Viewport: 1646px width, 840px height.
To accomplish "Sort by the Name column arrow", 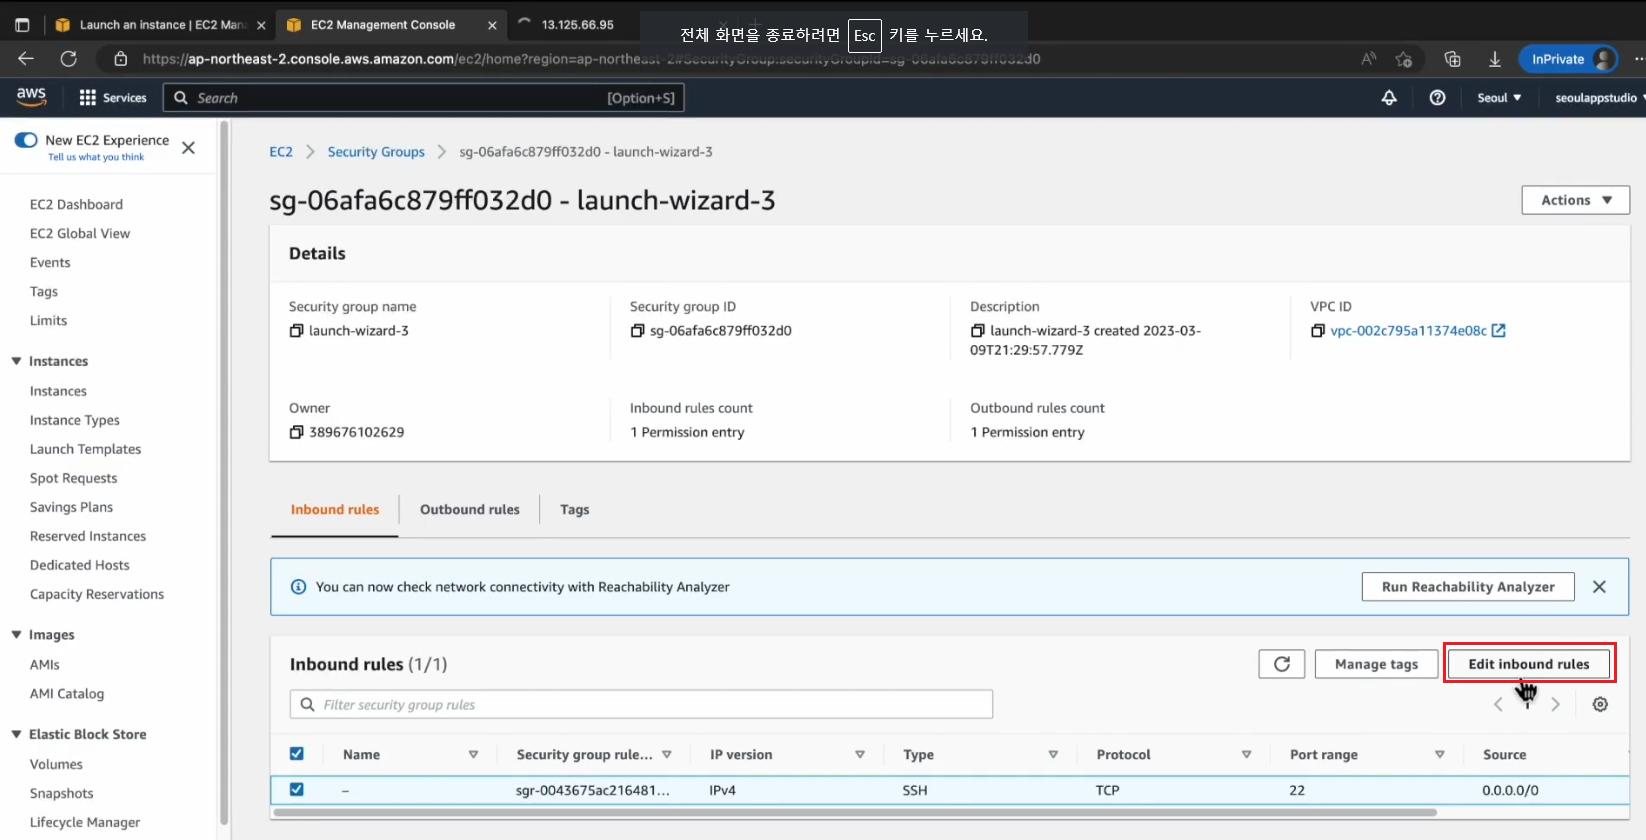I will click(473, 755).
